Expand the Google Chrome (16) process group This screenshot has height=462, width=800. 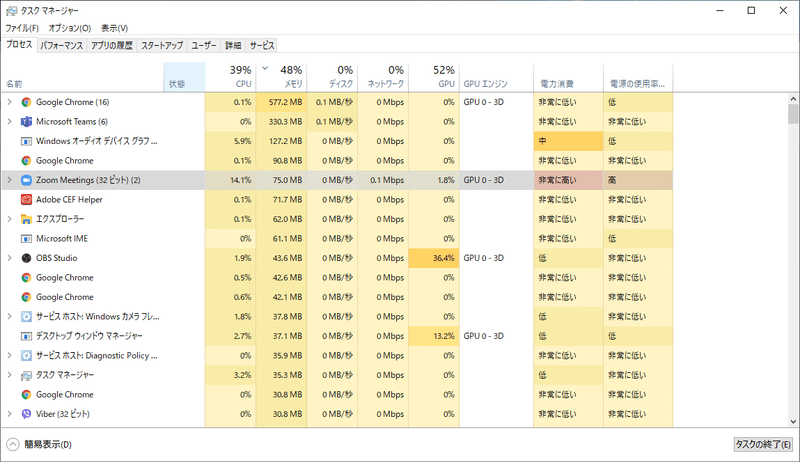point(9,102)
